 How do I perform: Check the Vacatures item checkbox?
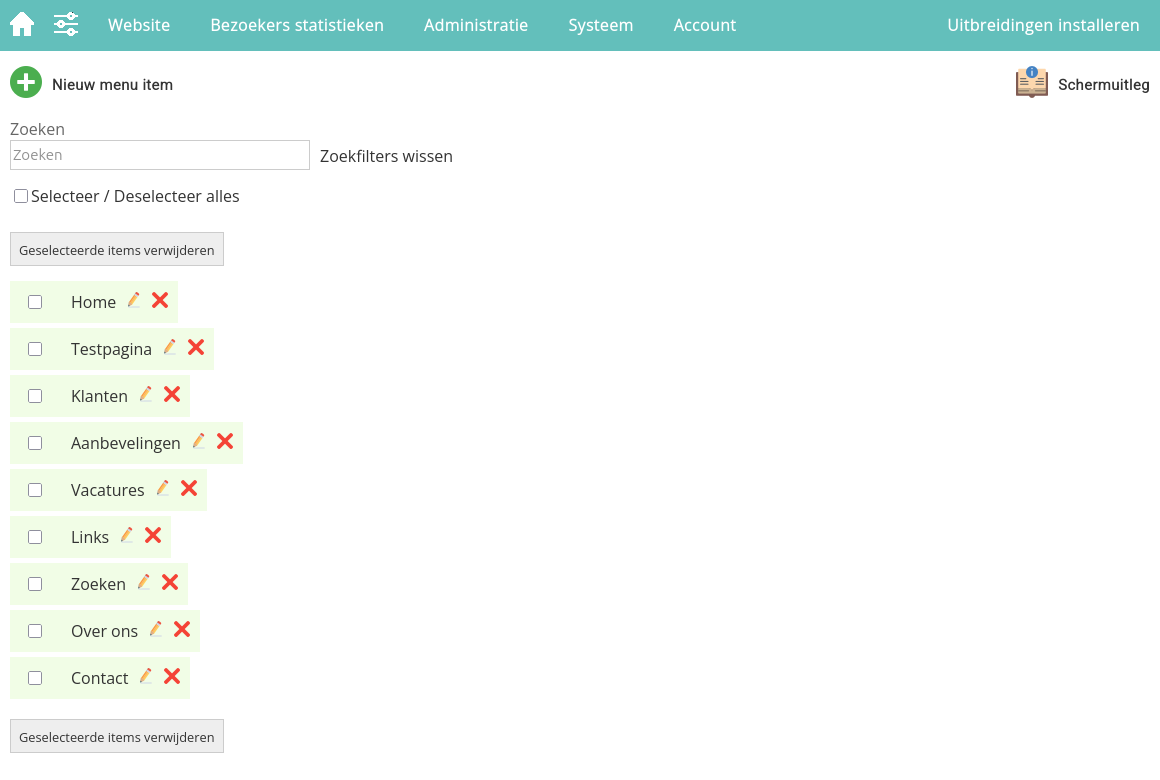click(x=35, y=490)
